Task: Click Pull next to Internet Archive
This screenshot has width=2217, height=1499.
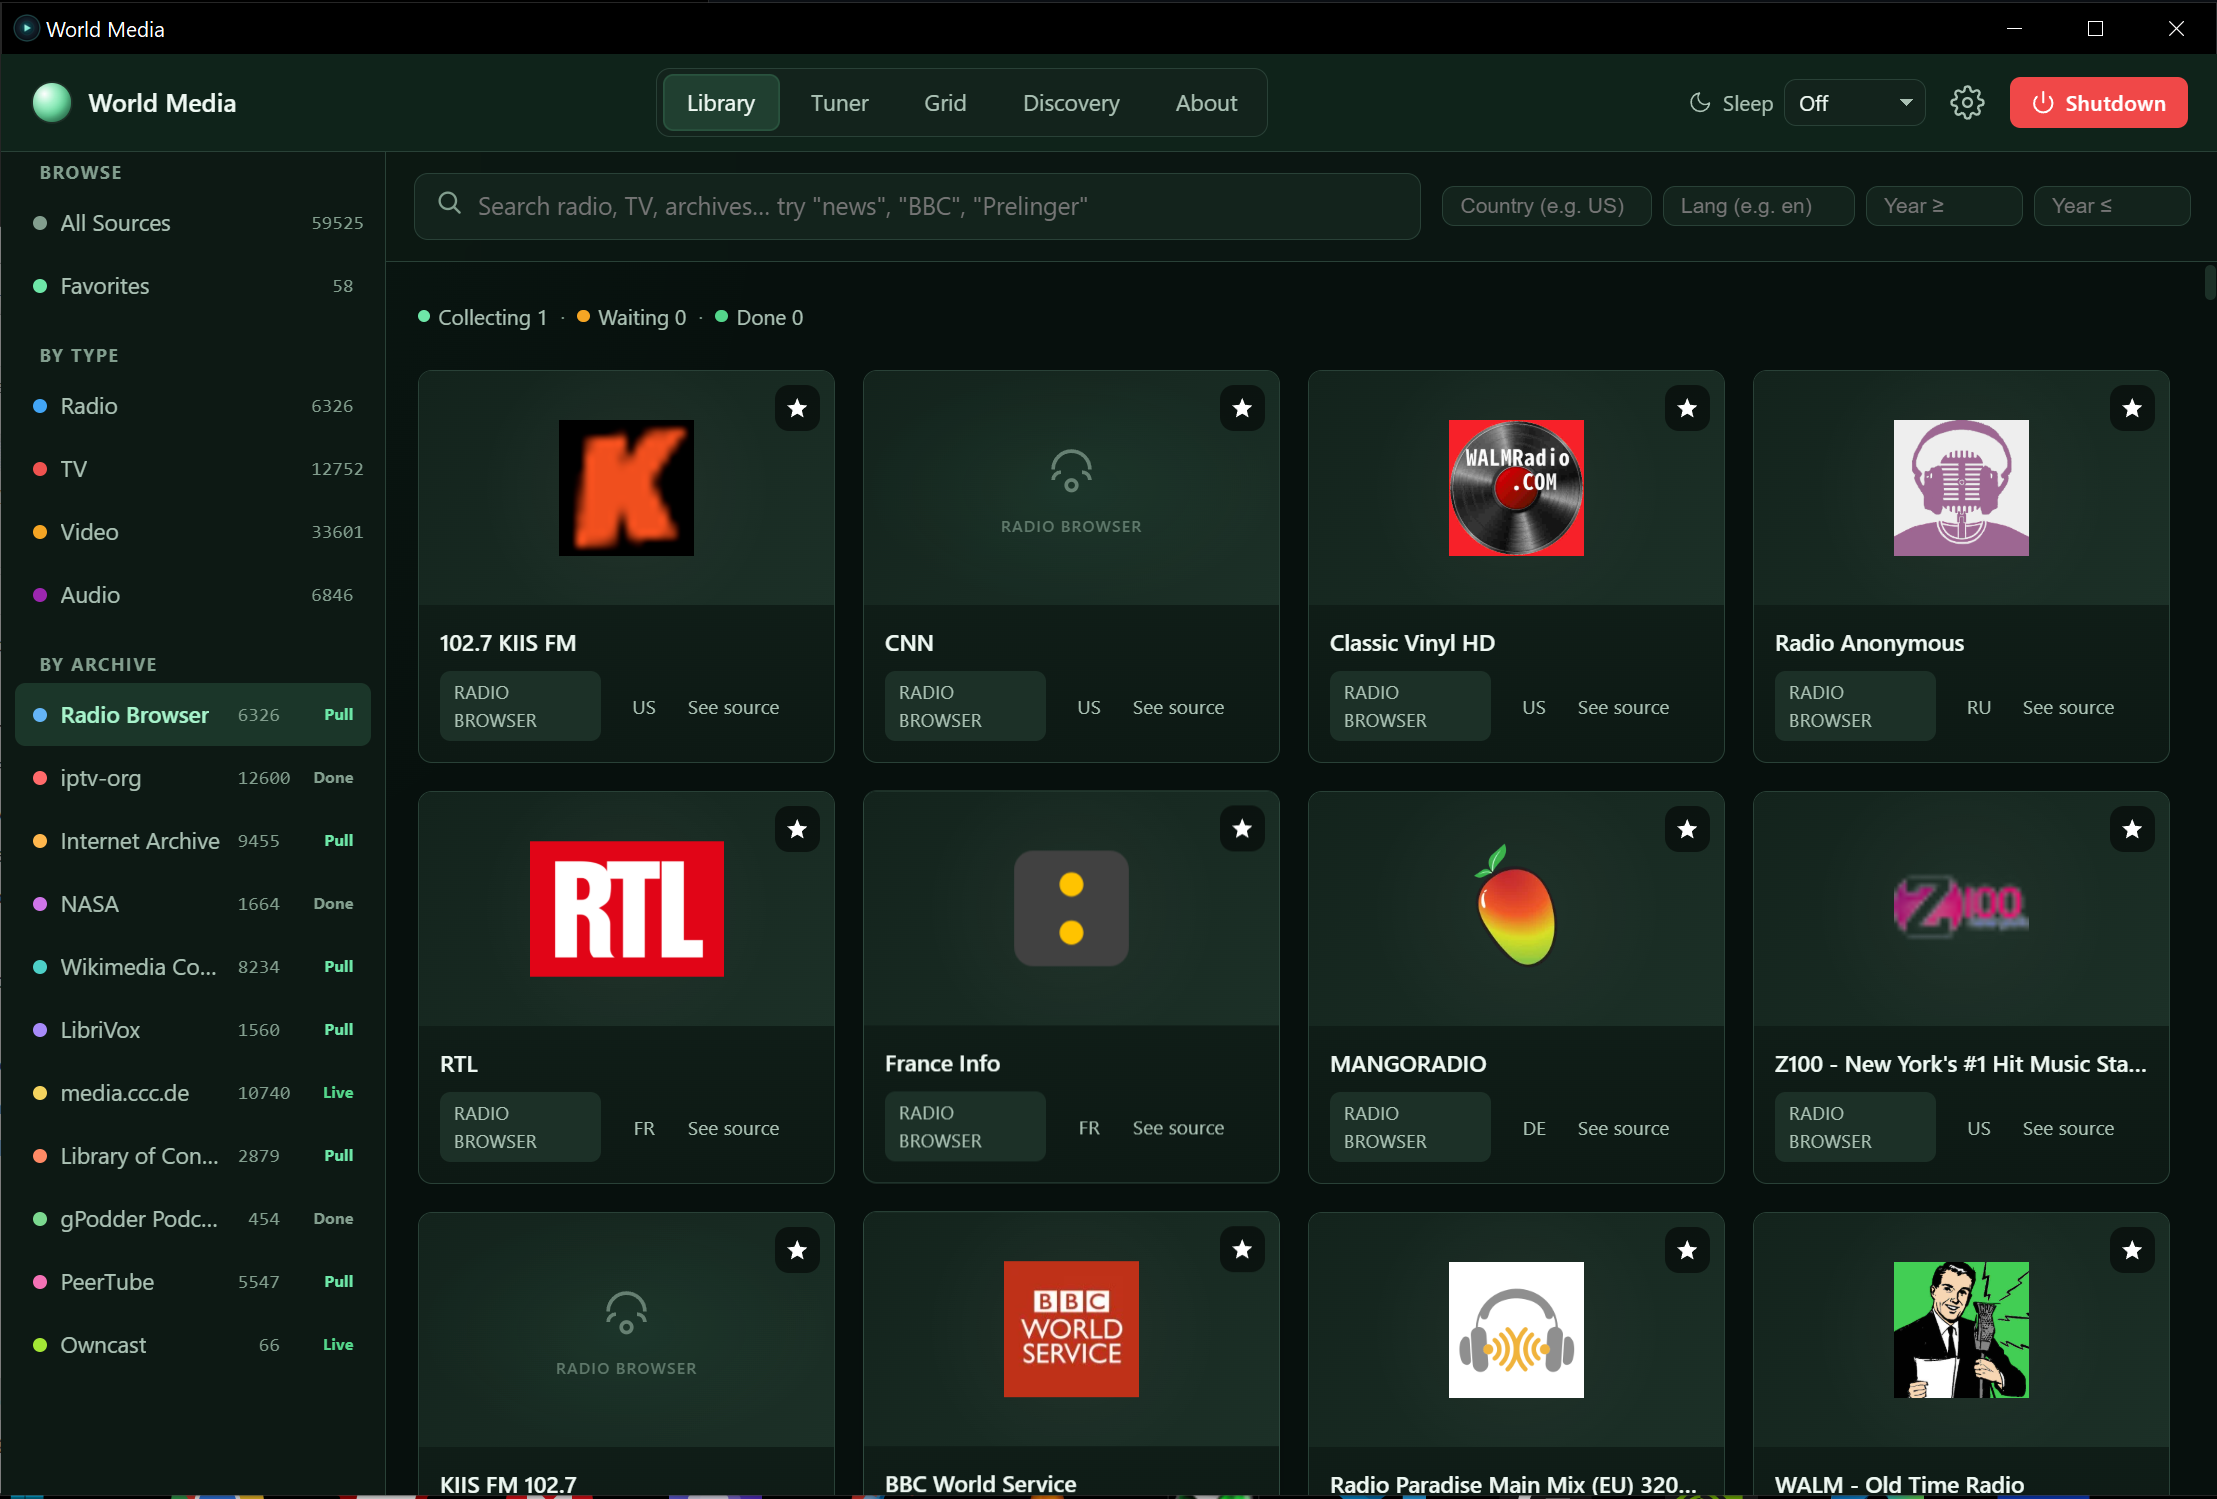Action: click(338, 841)
